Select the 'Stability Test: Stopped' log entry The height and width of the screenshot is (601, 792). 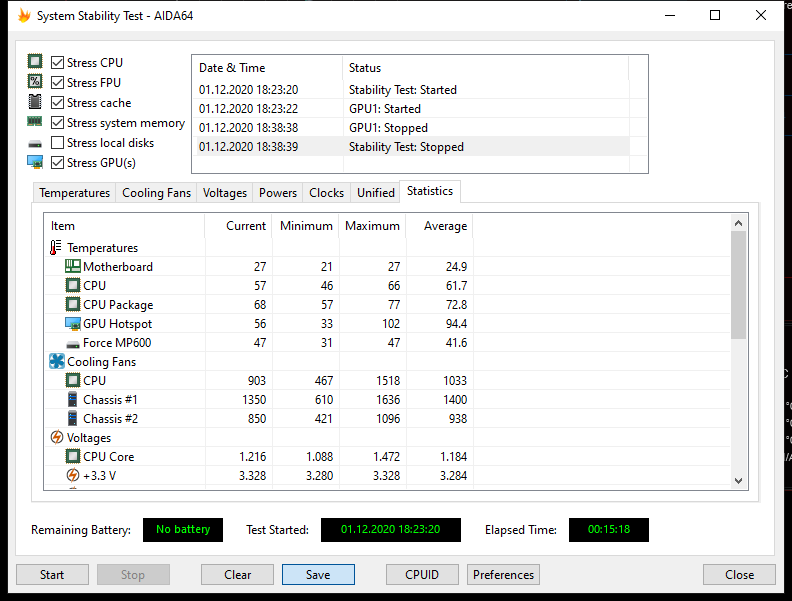click(x=411, y=147)
